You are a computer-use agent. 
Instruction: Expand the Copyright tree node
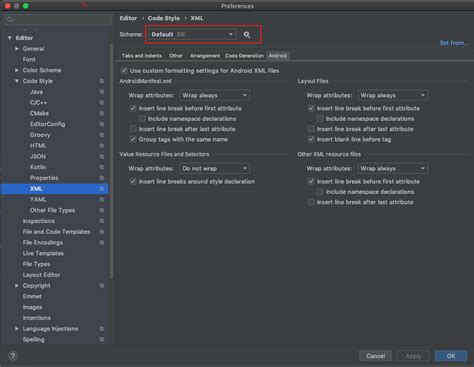[17, 286]
